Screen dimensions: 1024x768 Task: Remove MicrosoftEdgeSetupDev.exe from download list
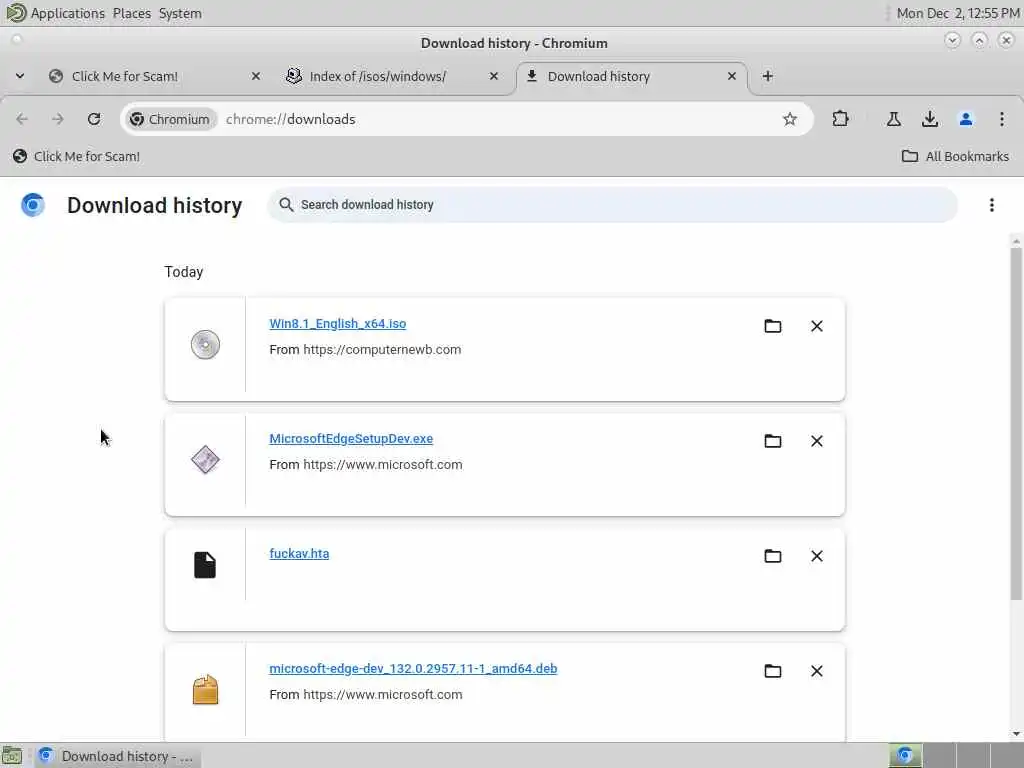[817, 441]
